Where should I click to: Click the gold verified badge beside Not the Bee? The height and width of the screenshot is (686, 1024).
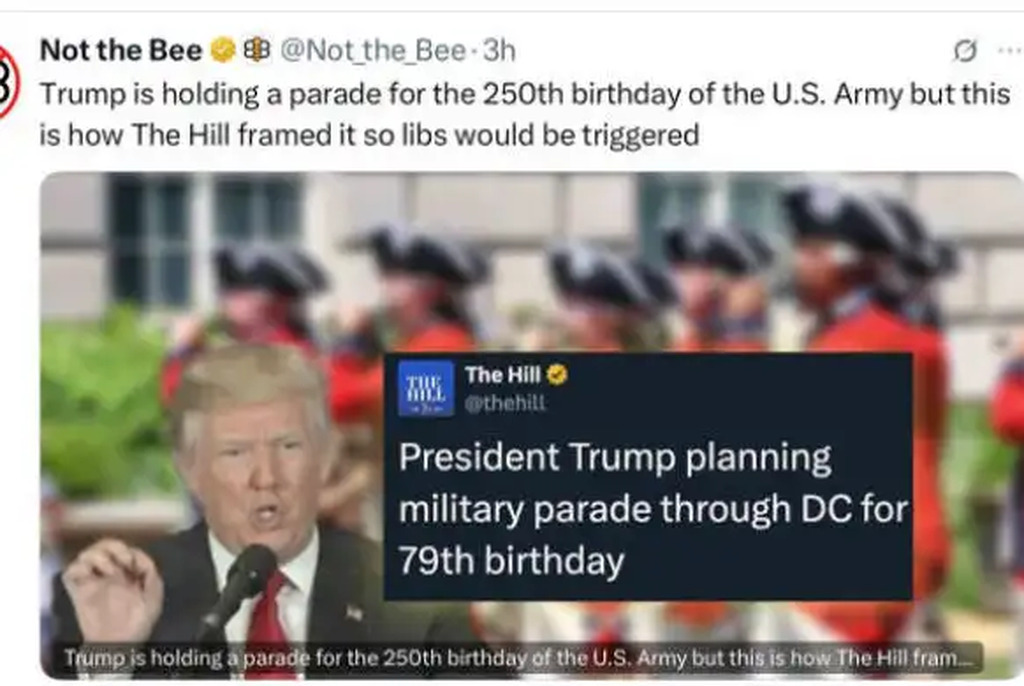[223, 50]
